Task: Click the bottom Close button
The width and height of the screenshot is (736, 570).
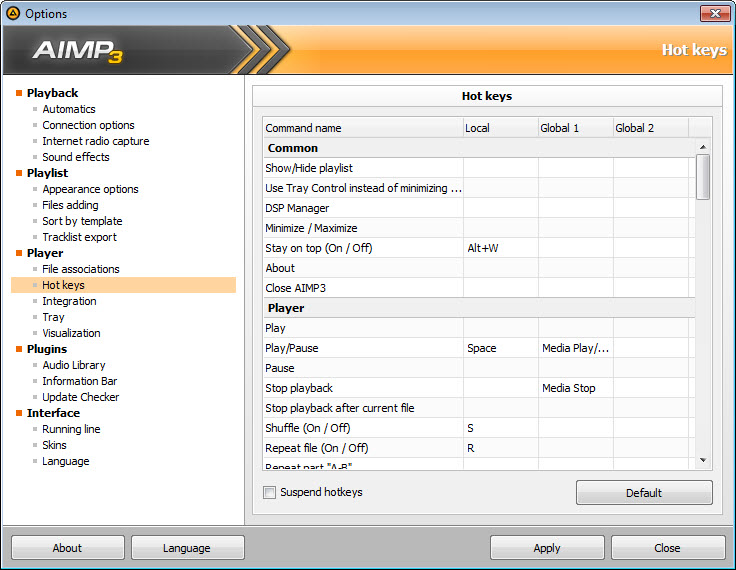Action: pos(667,548)
